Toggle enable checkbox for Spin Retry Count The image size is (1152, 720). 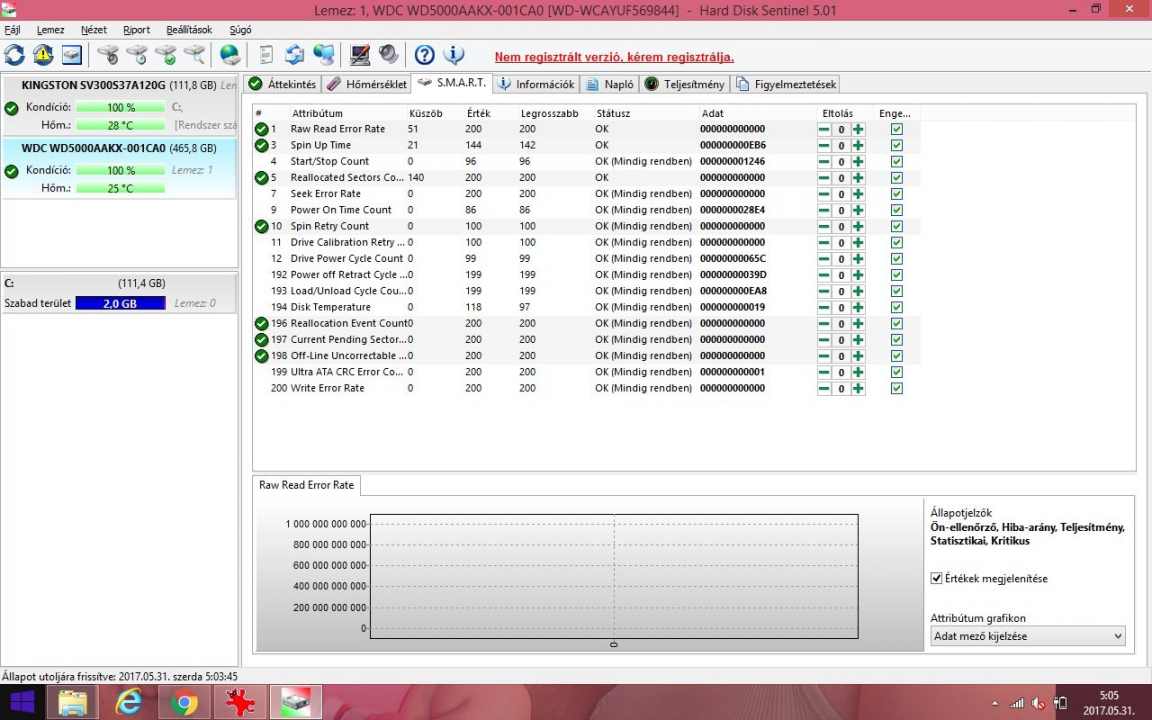(x=896, y=226)
